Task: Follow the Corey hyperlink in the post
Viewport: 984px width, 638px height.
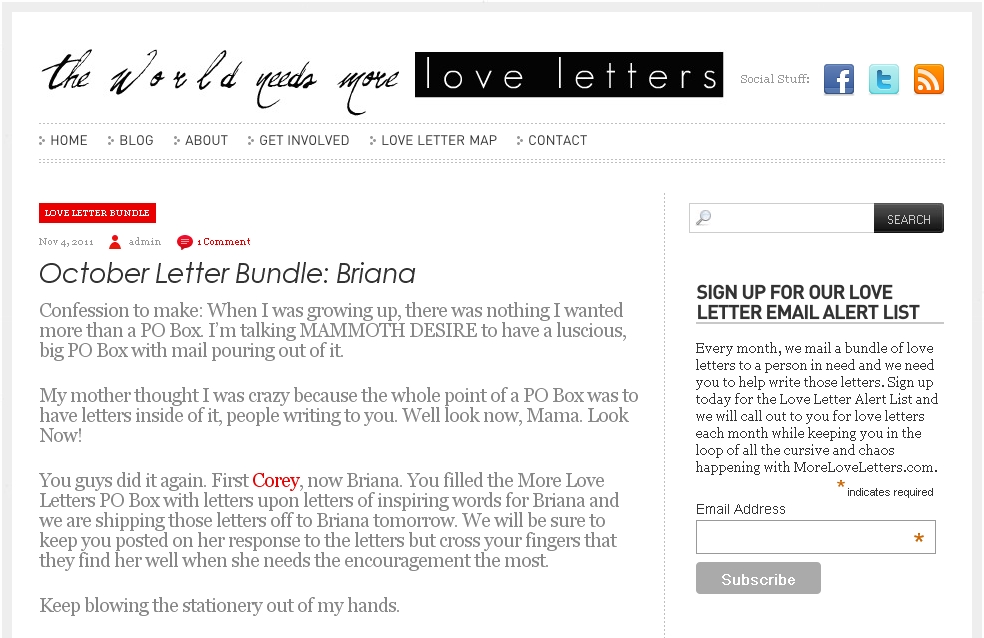Action: [276, 481]
